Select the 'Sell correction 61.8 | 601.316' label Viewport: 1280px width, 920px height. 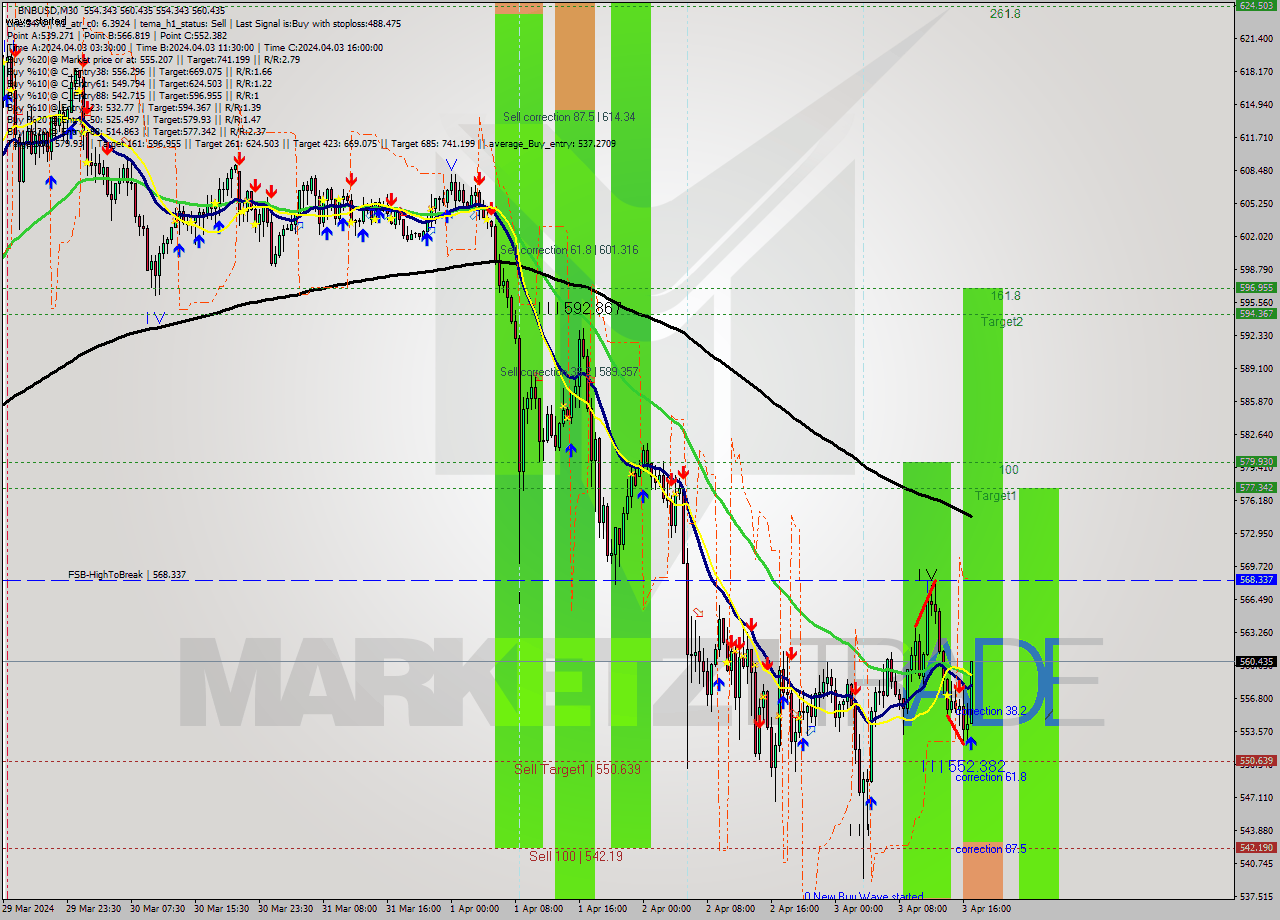[x=569, y=250]
